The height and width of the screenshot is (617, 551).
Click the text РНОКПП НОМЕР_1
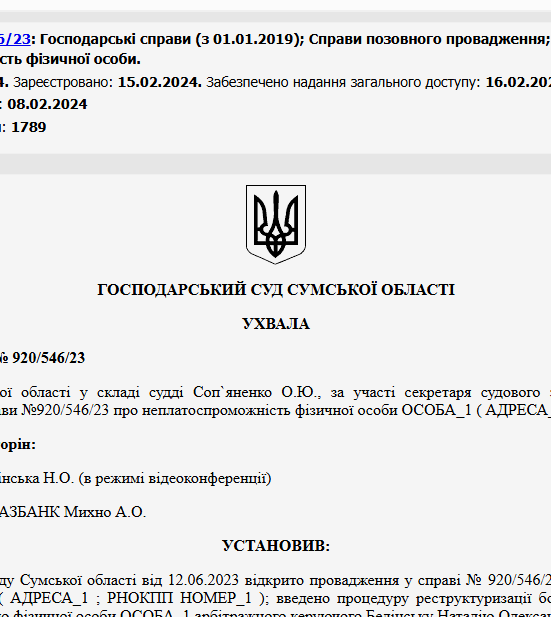179,598
